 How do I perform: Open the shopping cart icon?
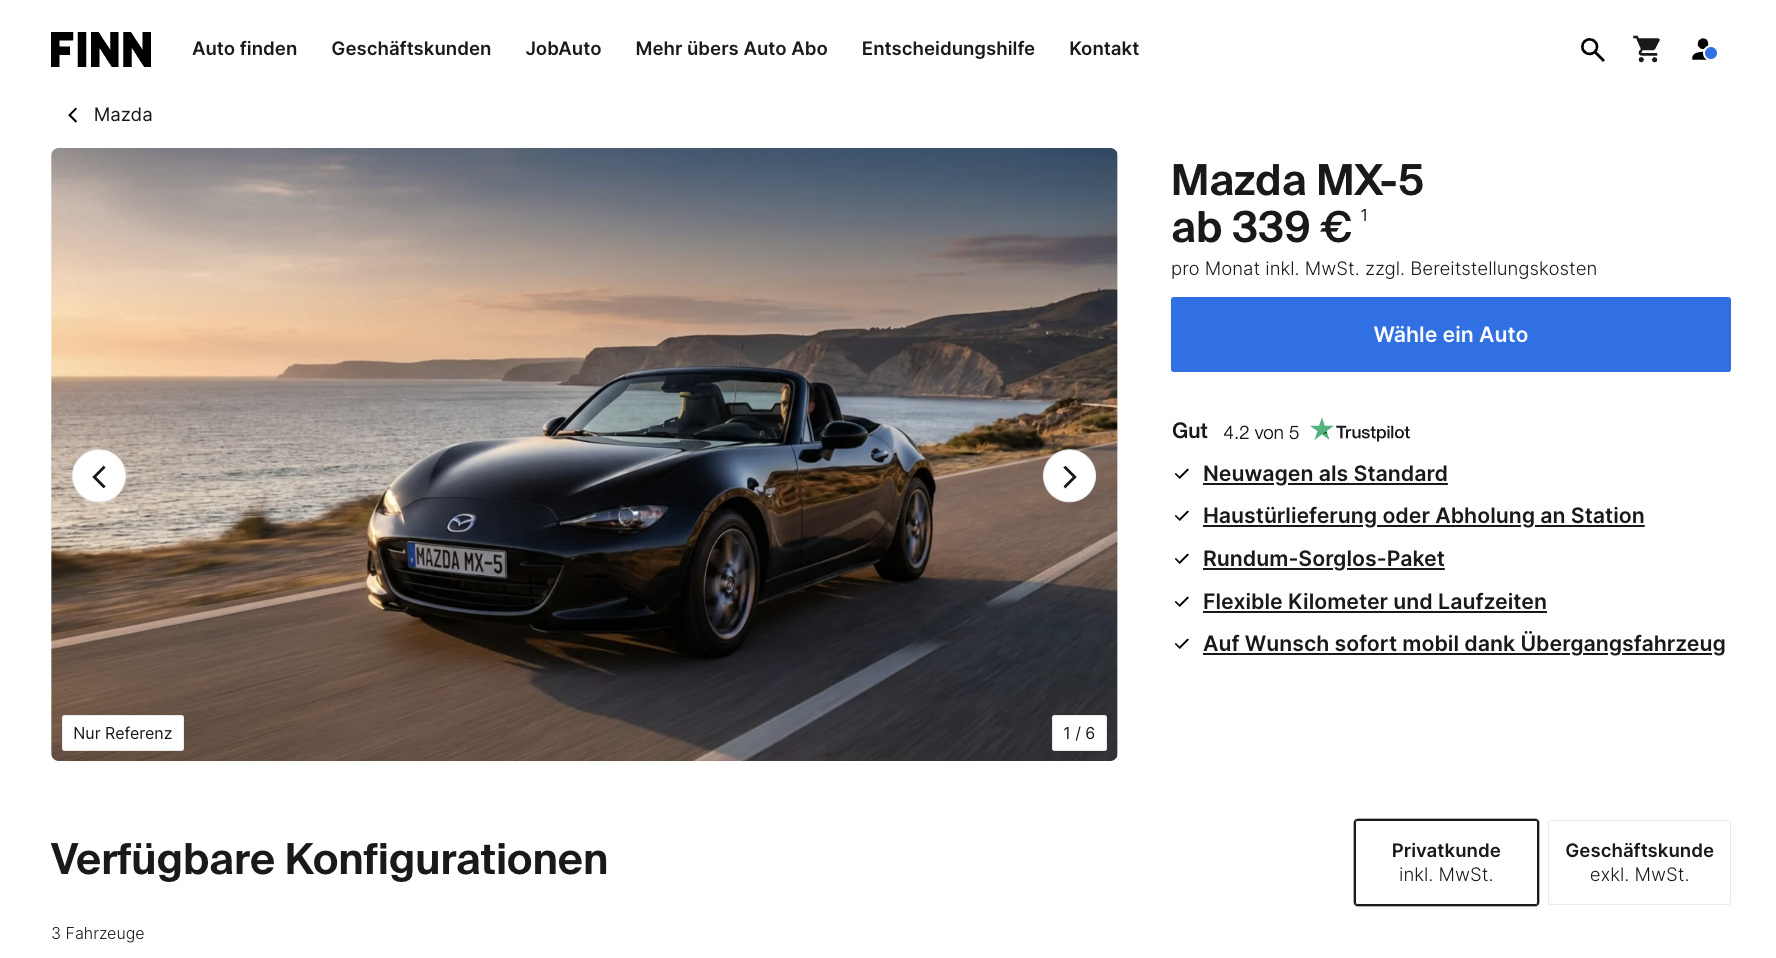tap(1647, 49)
